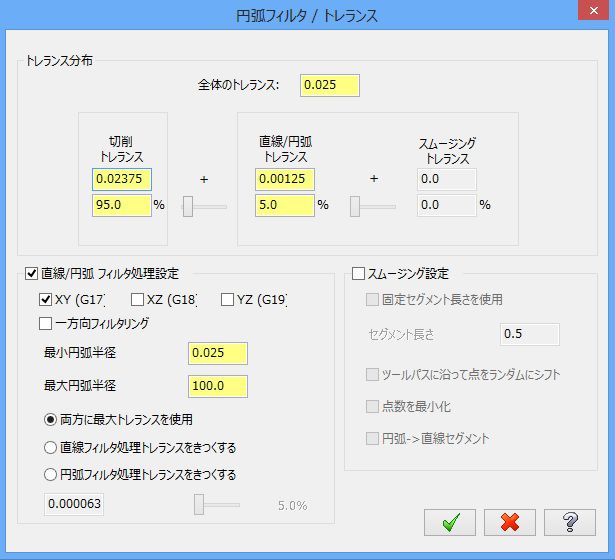The image size is (615, 560).
Task: Click the 5.0% filter tolerance slider
Action: (x=217, y=504)
